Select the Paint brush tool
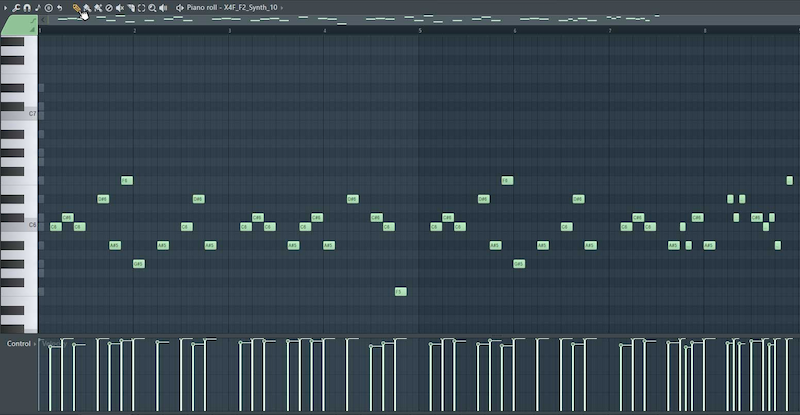The image size is (800, 415). pos(87,7)
